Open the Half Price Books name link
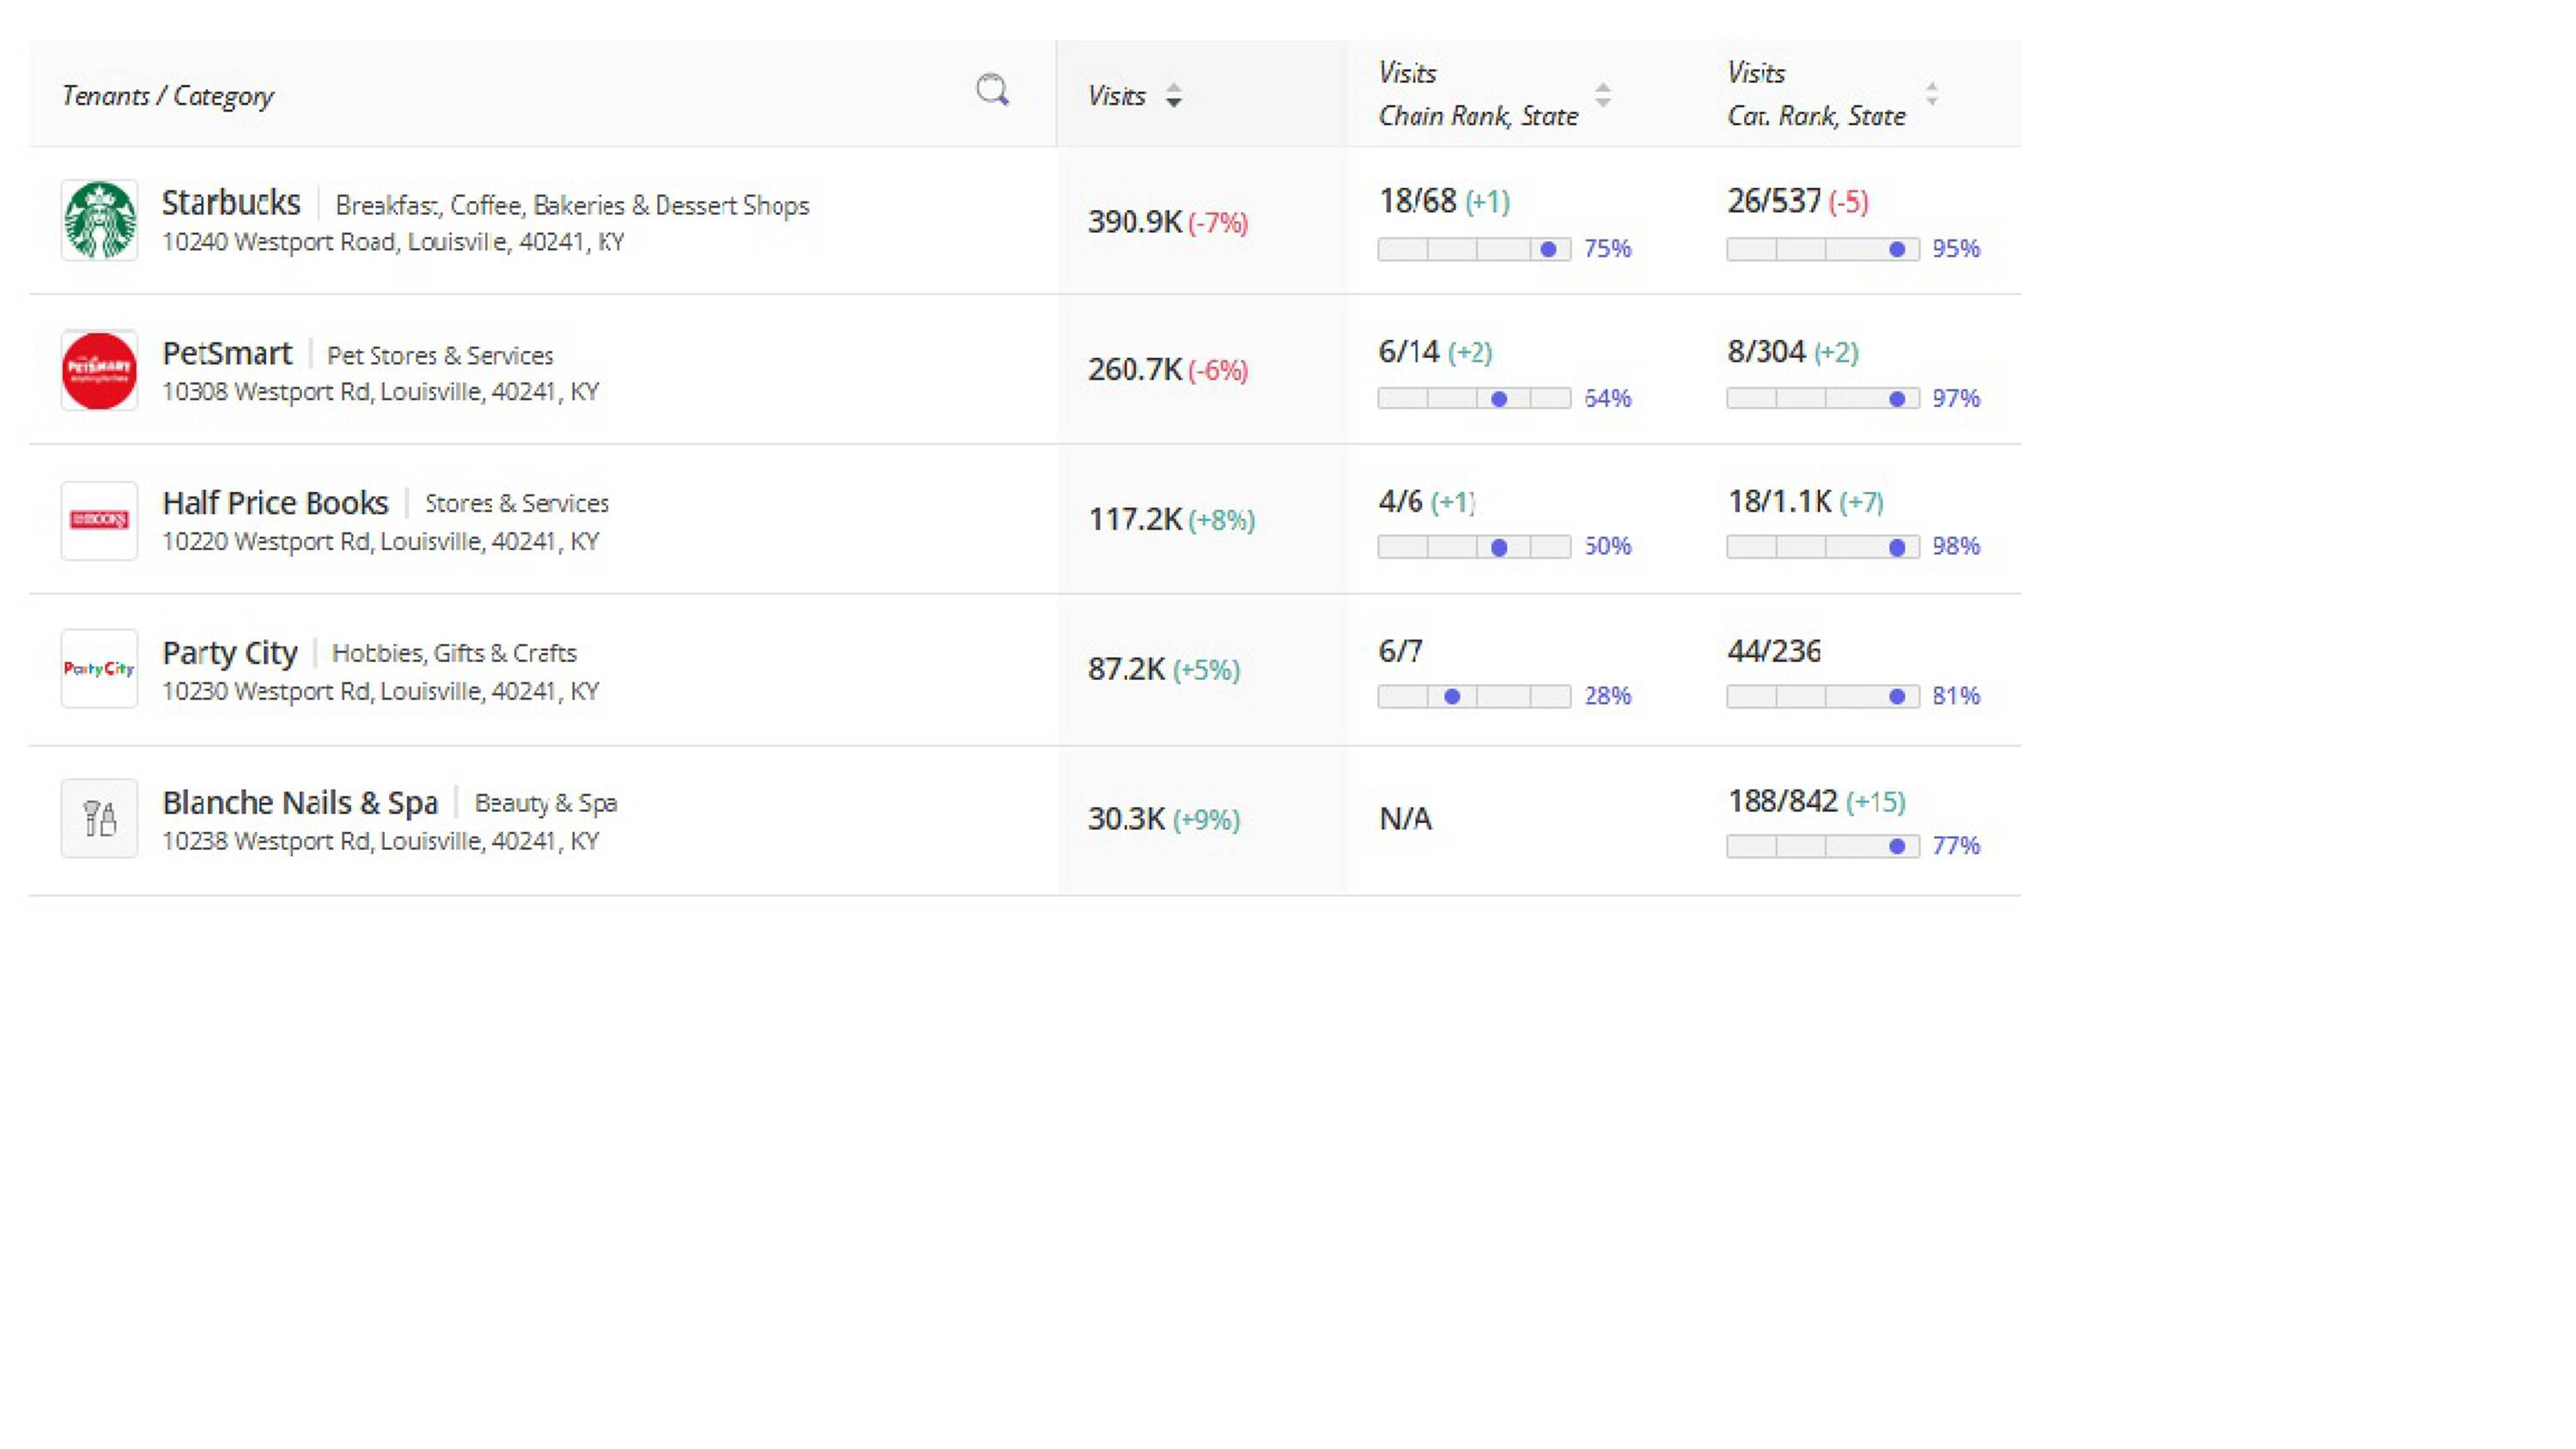The height and width of the screenshot is (1449, 2576). [275, 503]
